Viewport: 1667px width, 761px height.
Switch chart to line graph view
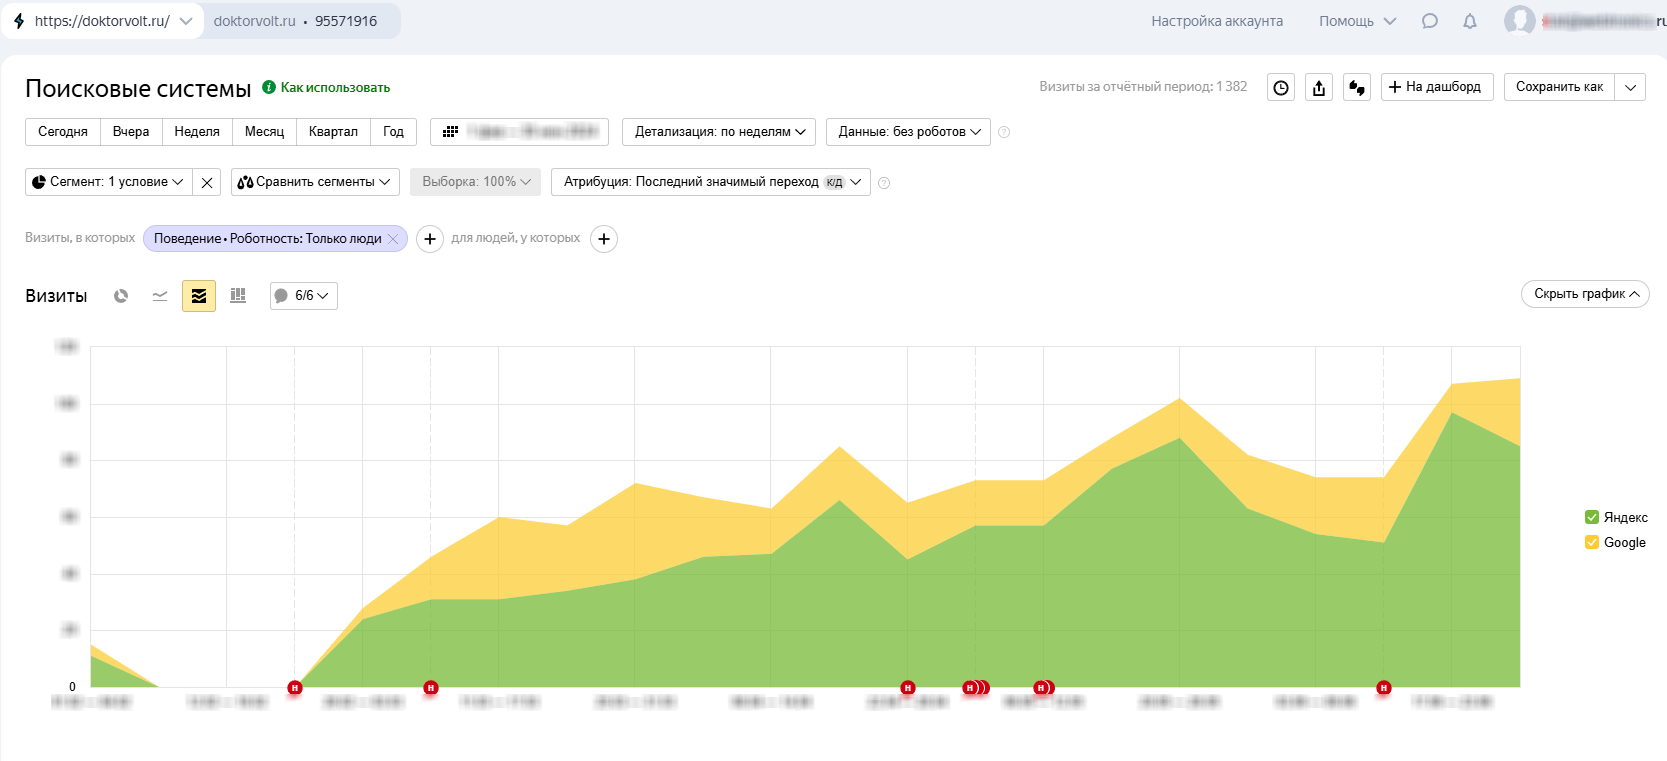[x=160, y=296]
